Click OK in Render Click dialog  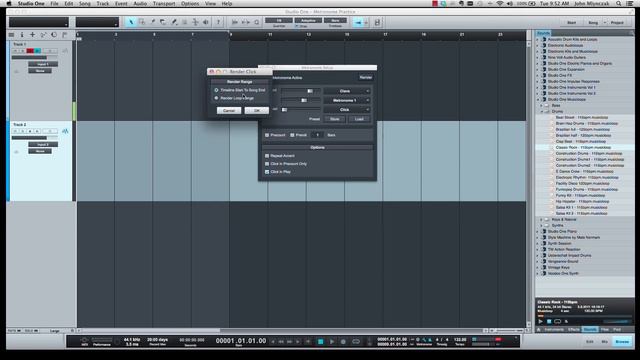pos(257,111)
